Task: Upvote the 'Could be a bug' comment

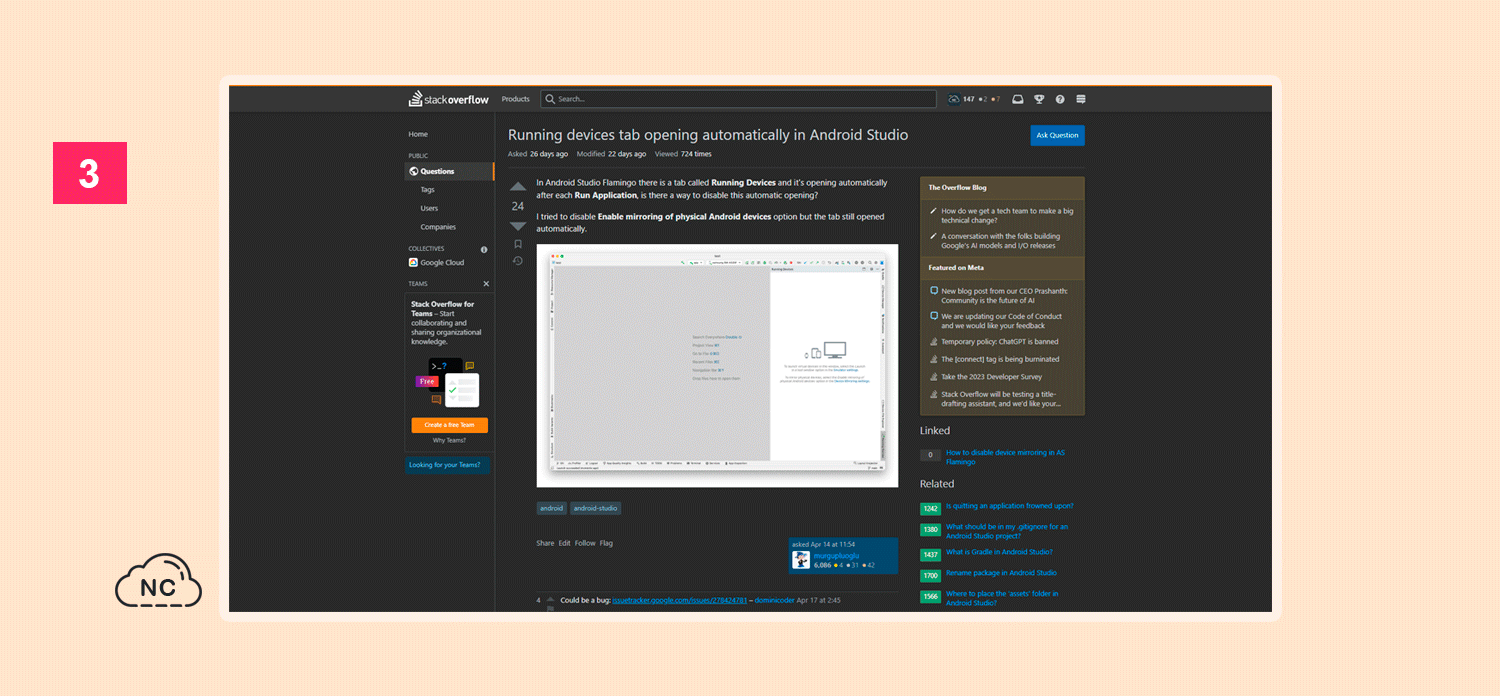Action: pyautogui.click(x=550, y=599)
